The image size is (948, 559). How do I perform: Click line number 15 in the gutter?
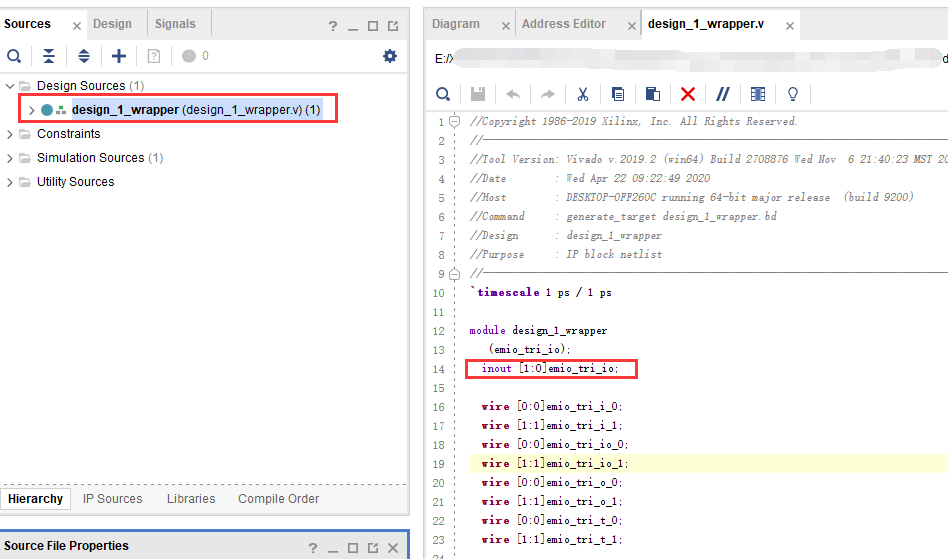point(438,388)
